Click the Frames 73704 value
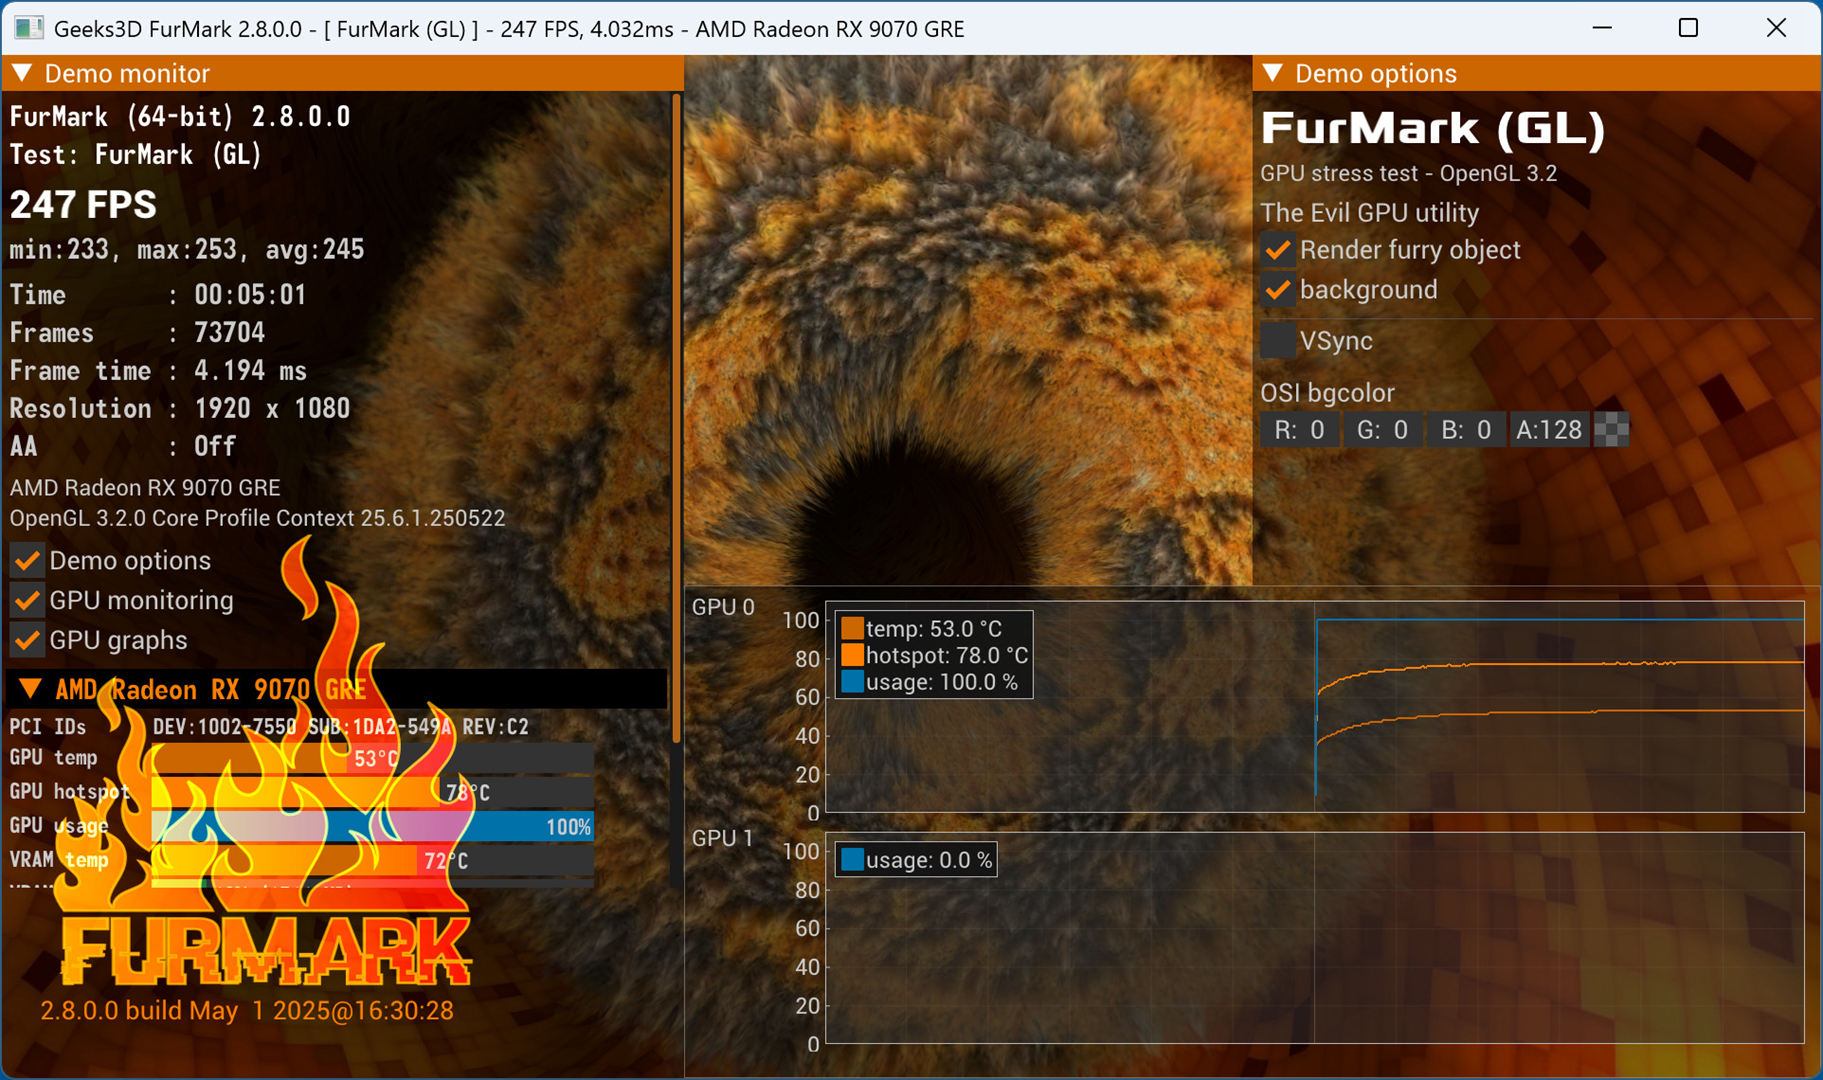Image resolution: width=1823 pixels, height=1080 pixels. coord(230,332)
